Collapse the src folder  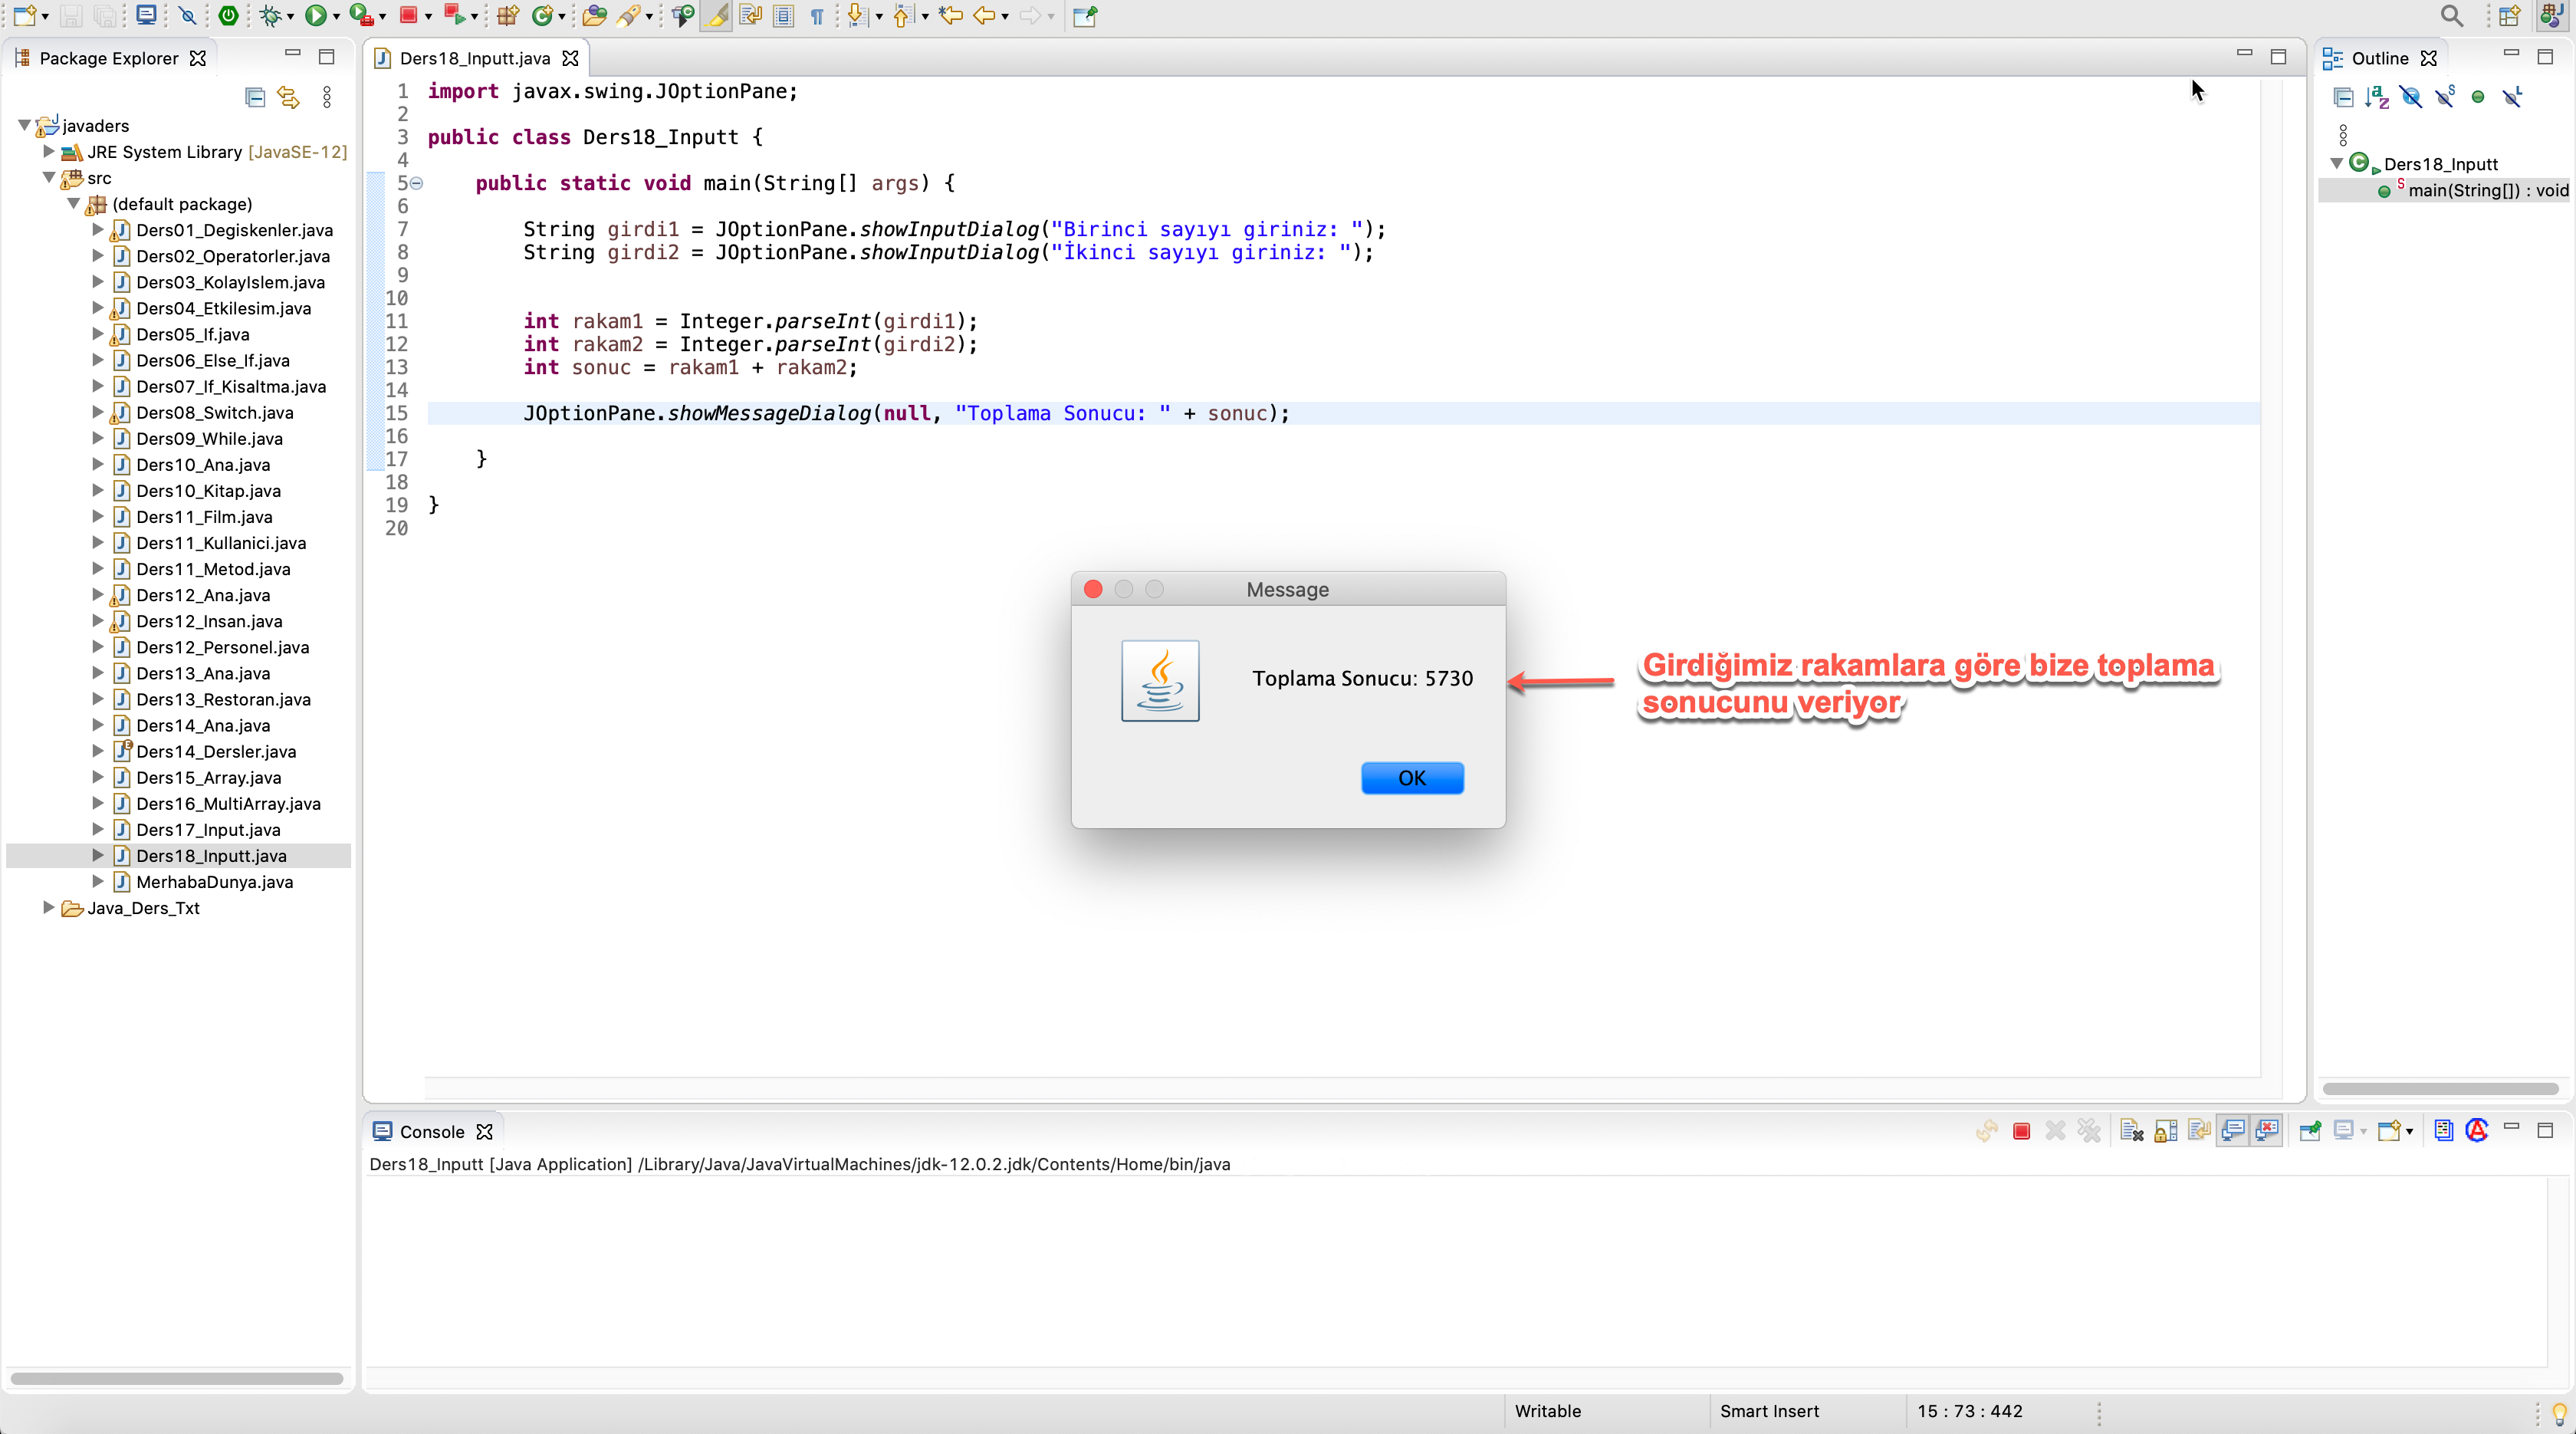pyautogui.click(x=48, y=177)
